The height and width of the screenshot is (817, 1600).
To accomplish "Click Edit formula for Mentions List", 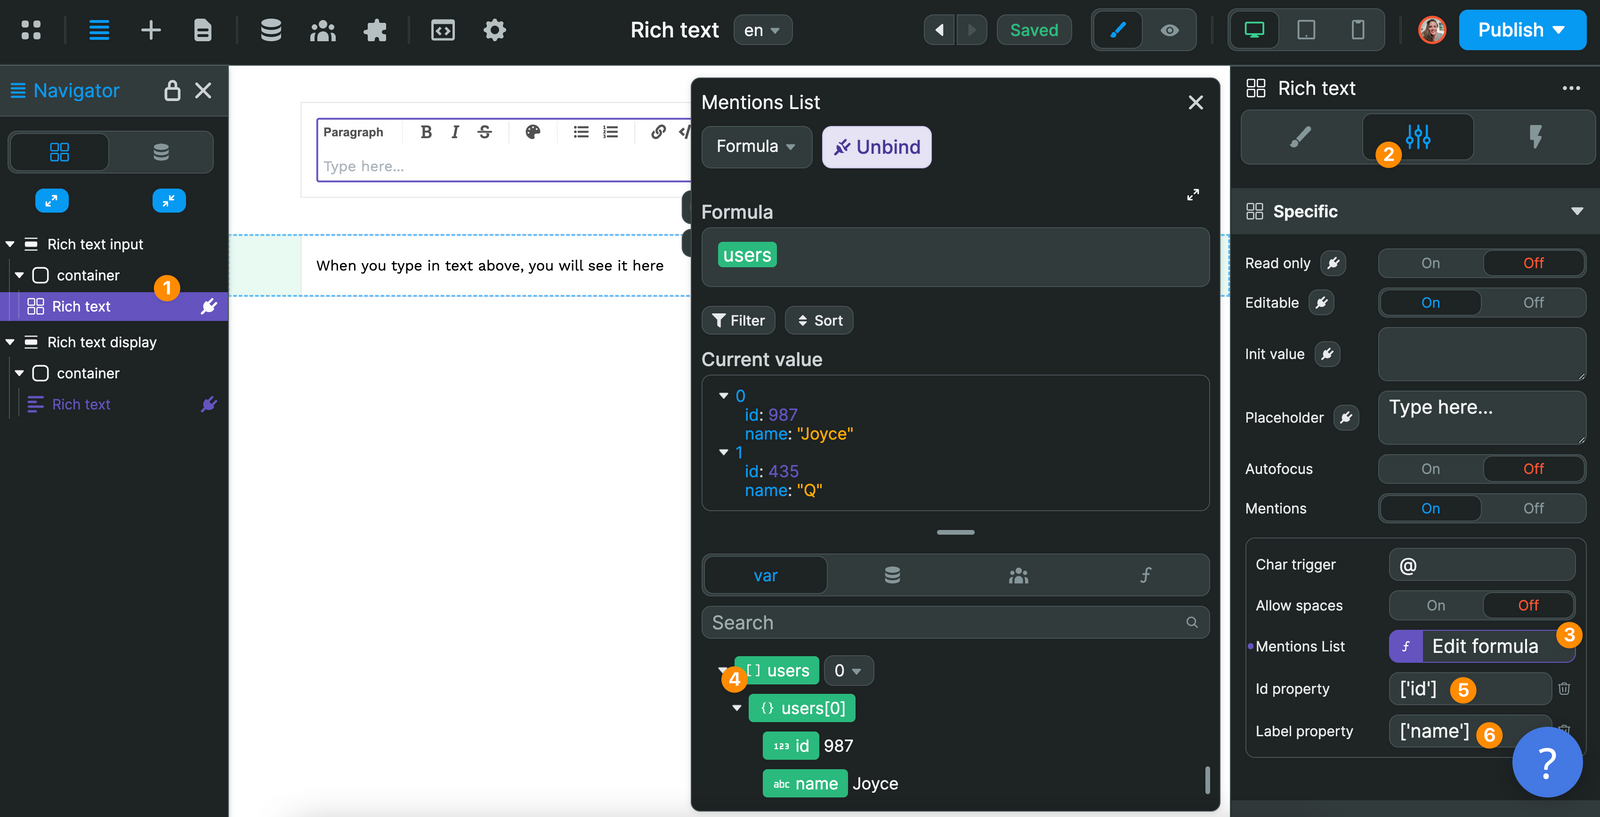I will coord(1482,646).
